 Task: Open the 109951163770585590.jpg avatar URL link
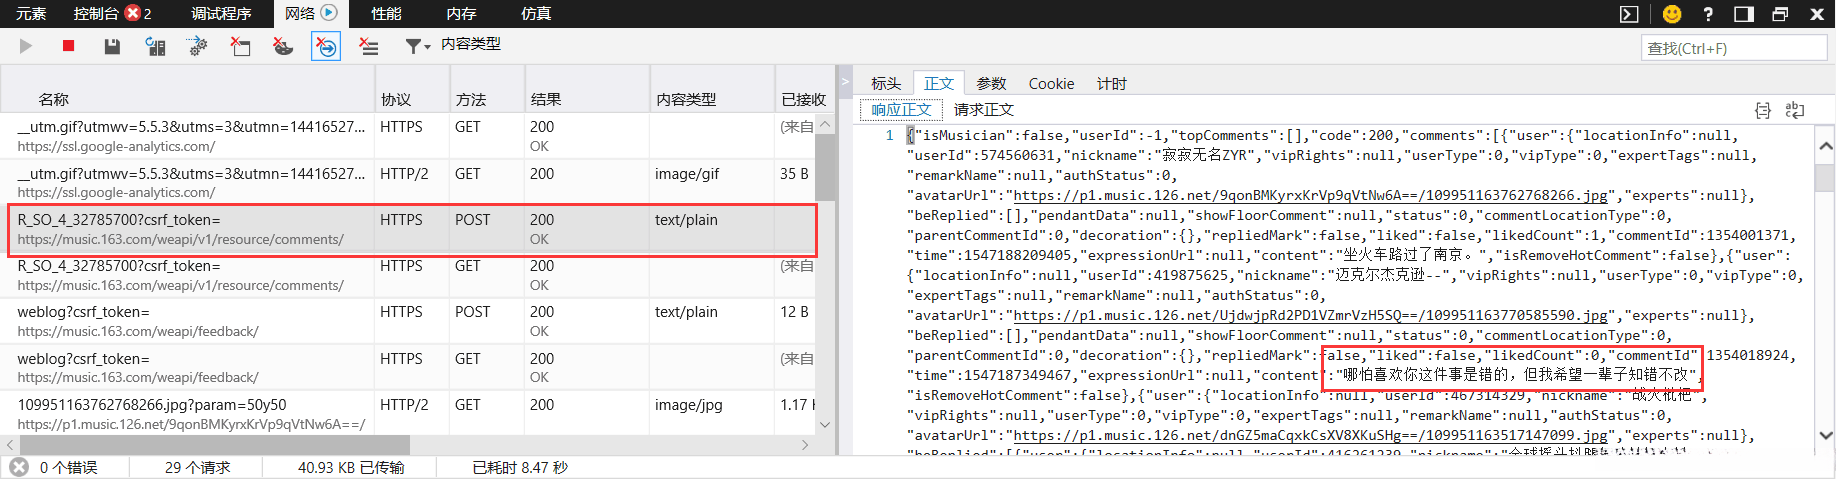point(1311,315)
